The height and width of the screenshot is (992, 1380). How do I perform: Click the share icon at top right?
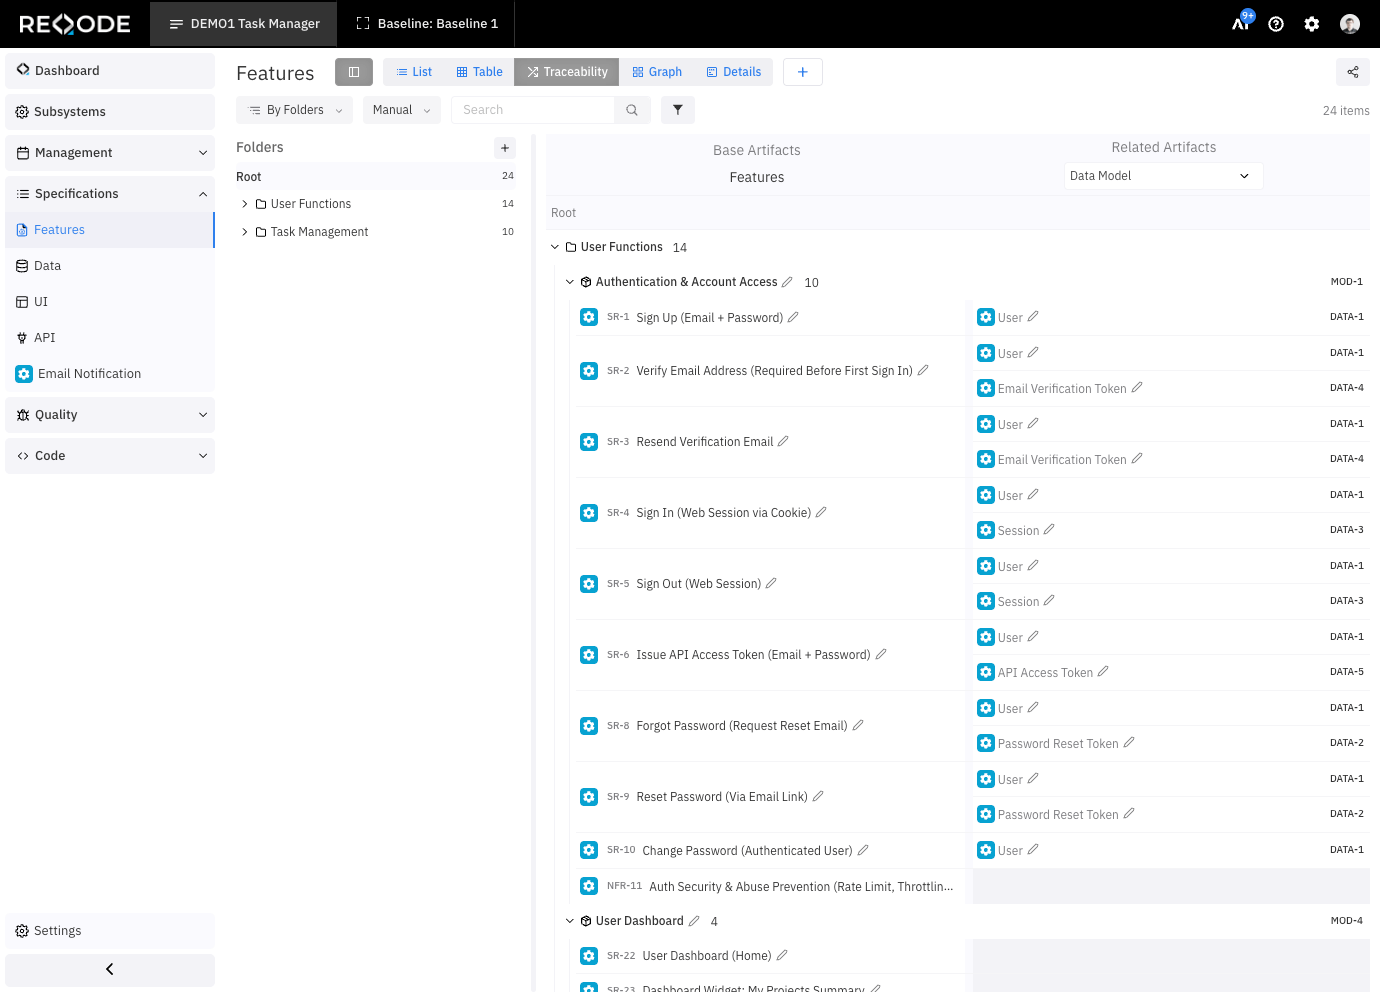pyautogui.click(x=1352, y=72)
